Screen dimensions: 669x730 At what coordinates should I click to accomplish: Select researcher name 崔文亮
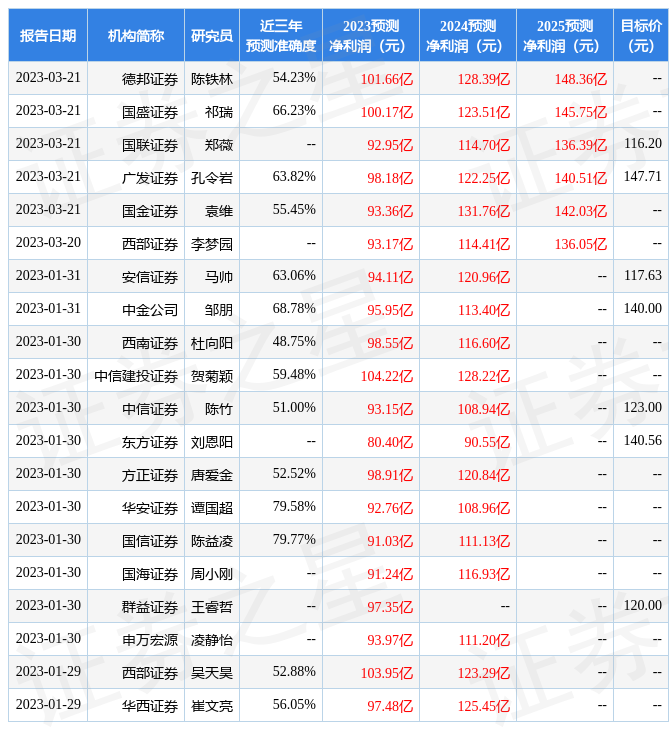(212, 707)
